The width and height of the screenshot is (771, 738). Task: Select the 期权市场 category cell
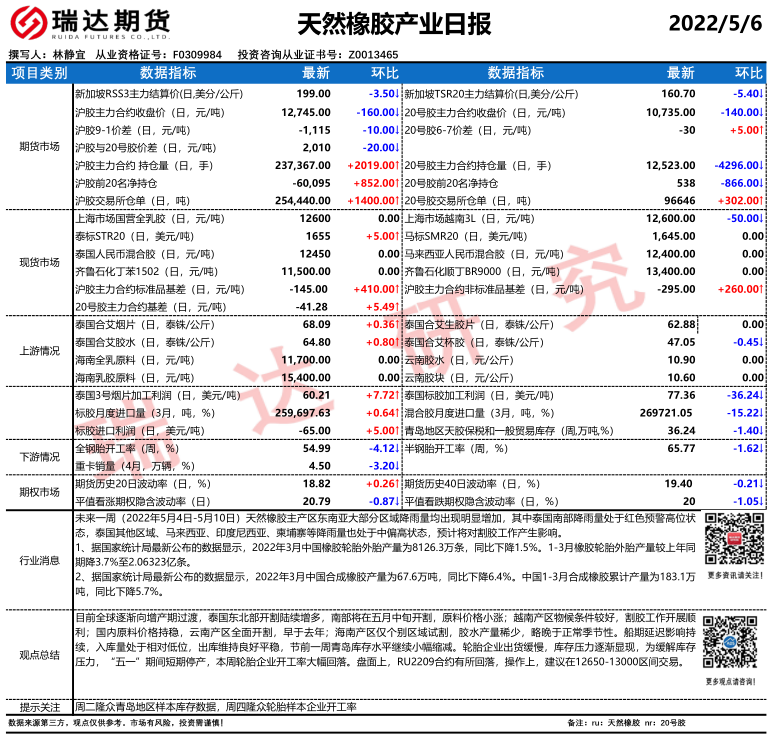pos(38,492)
